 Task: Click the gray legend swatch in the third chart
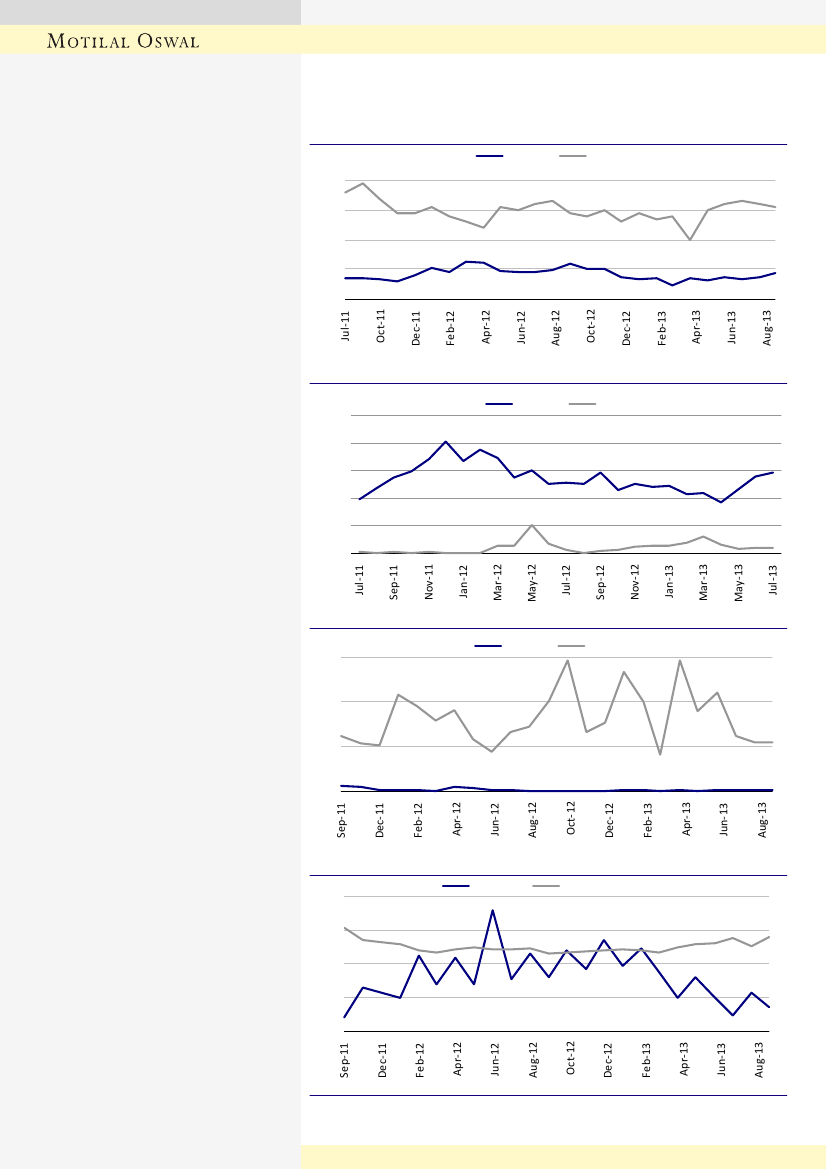(x=571, y=646)
